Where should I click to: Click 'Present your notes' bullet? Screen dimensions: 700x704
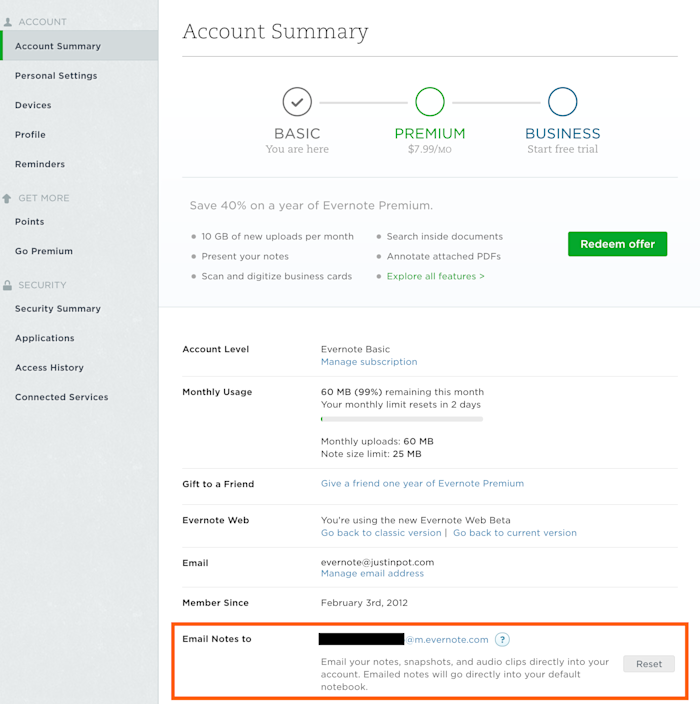click(x=245, y=256)
